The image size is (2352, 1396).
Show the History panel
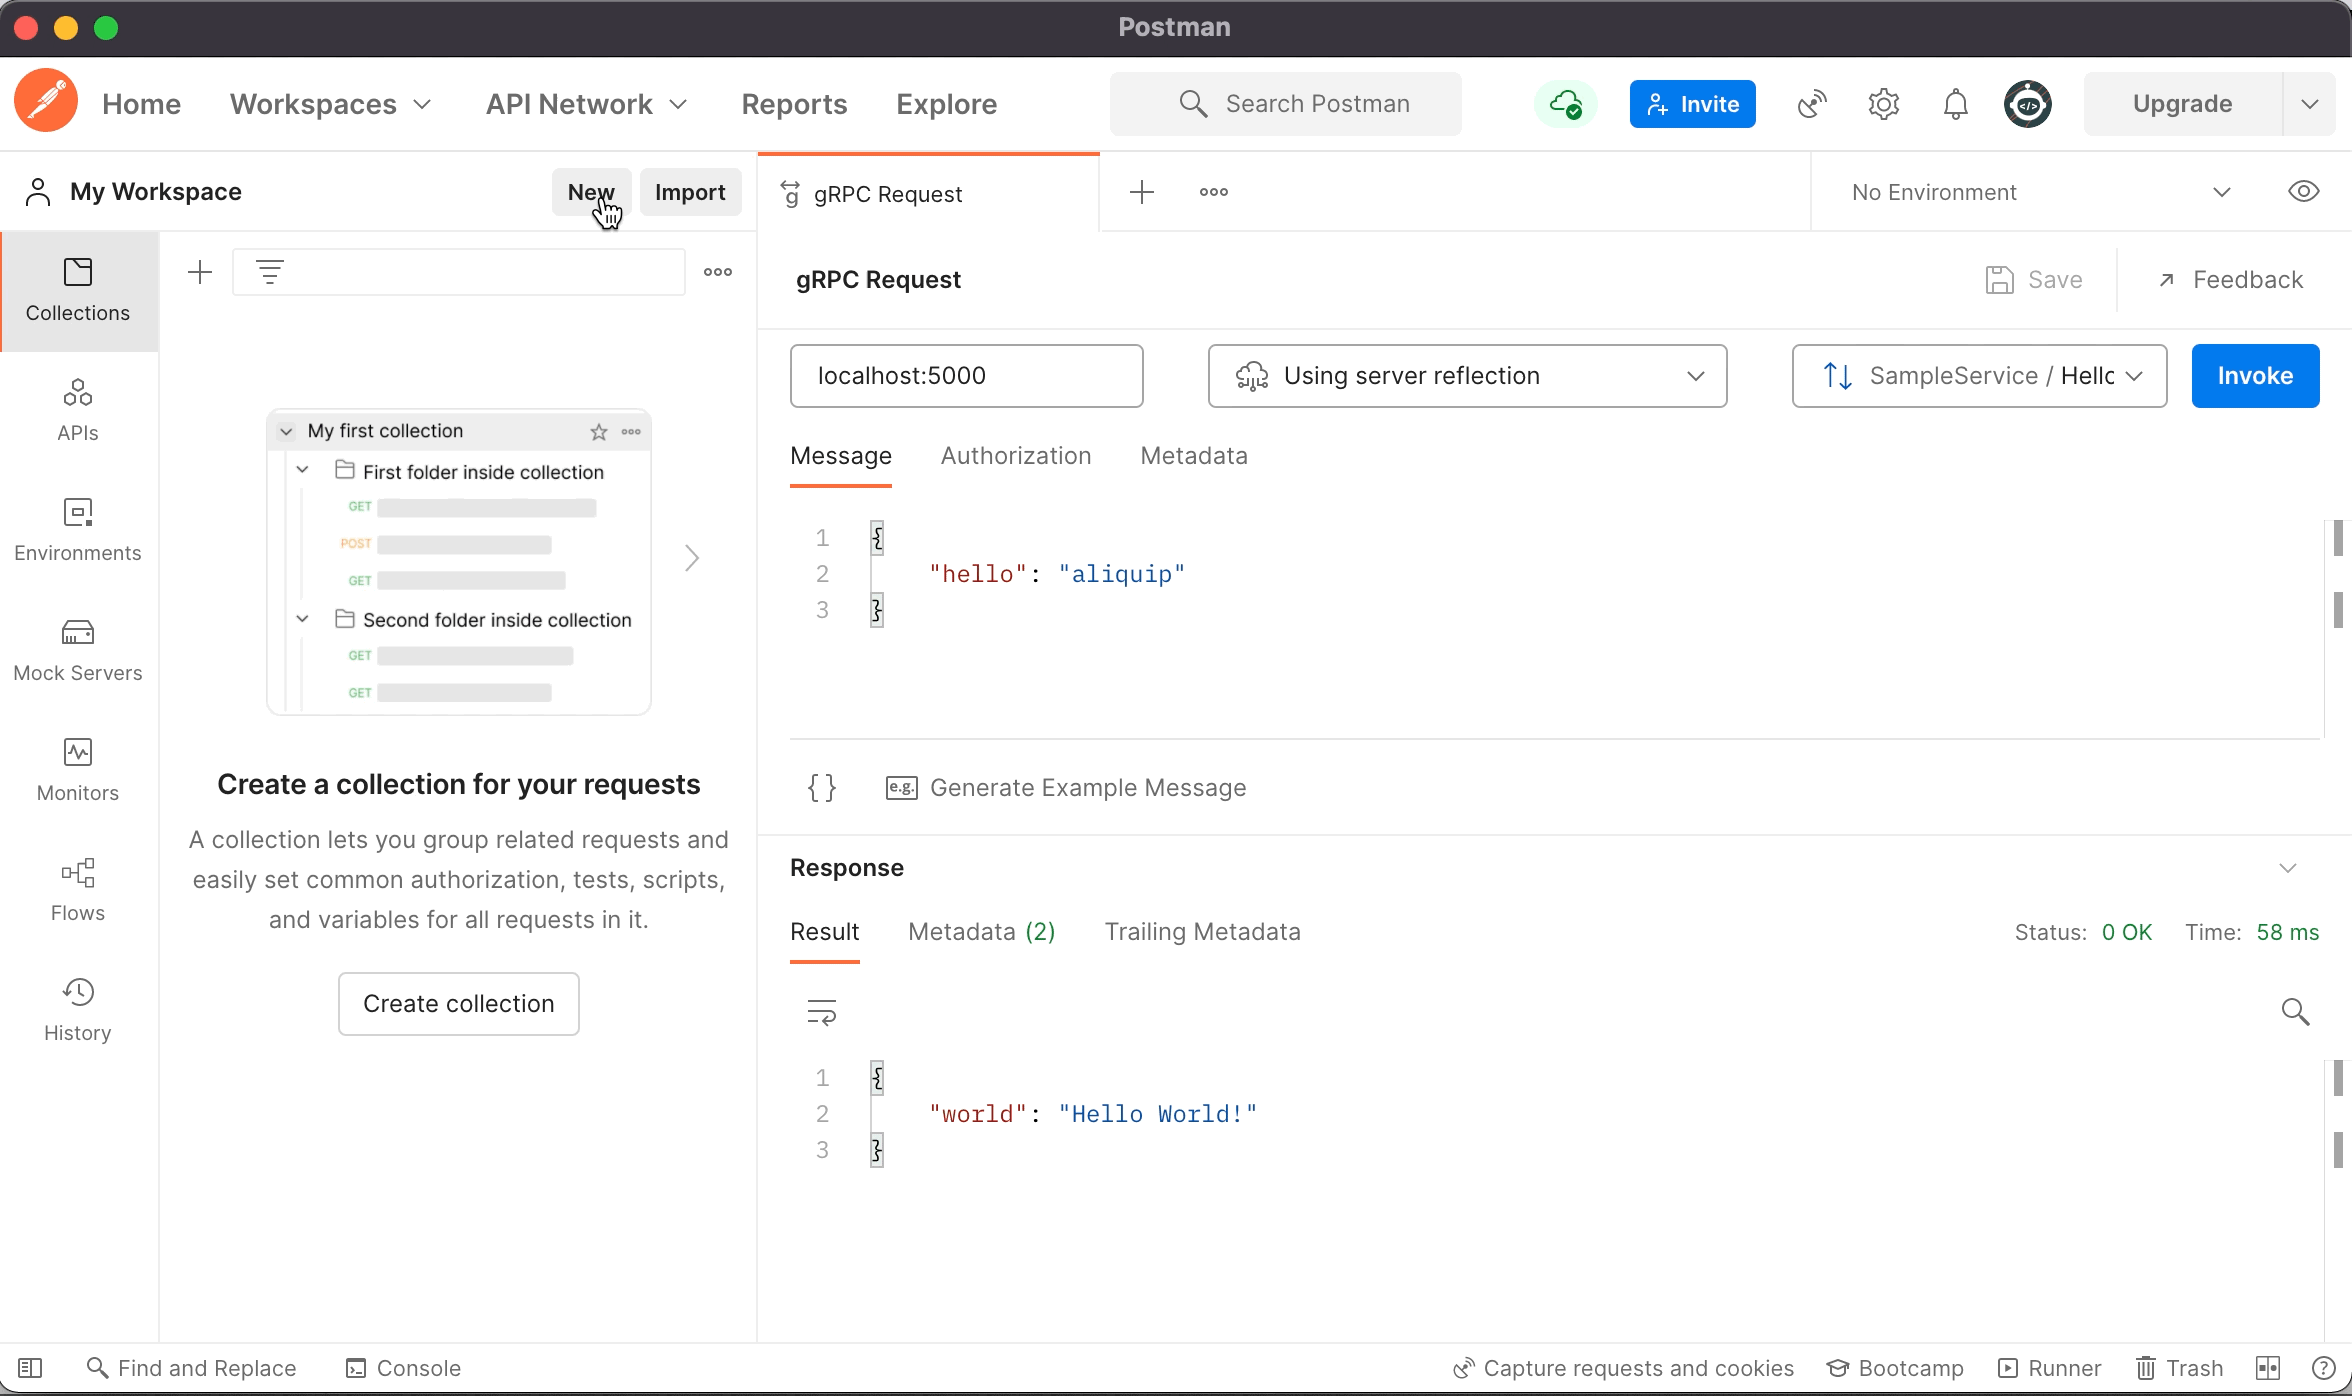pos(77,1008)
